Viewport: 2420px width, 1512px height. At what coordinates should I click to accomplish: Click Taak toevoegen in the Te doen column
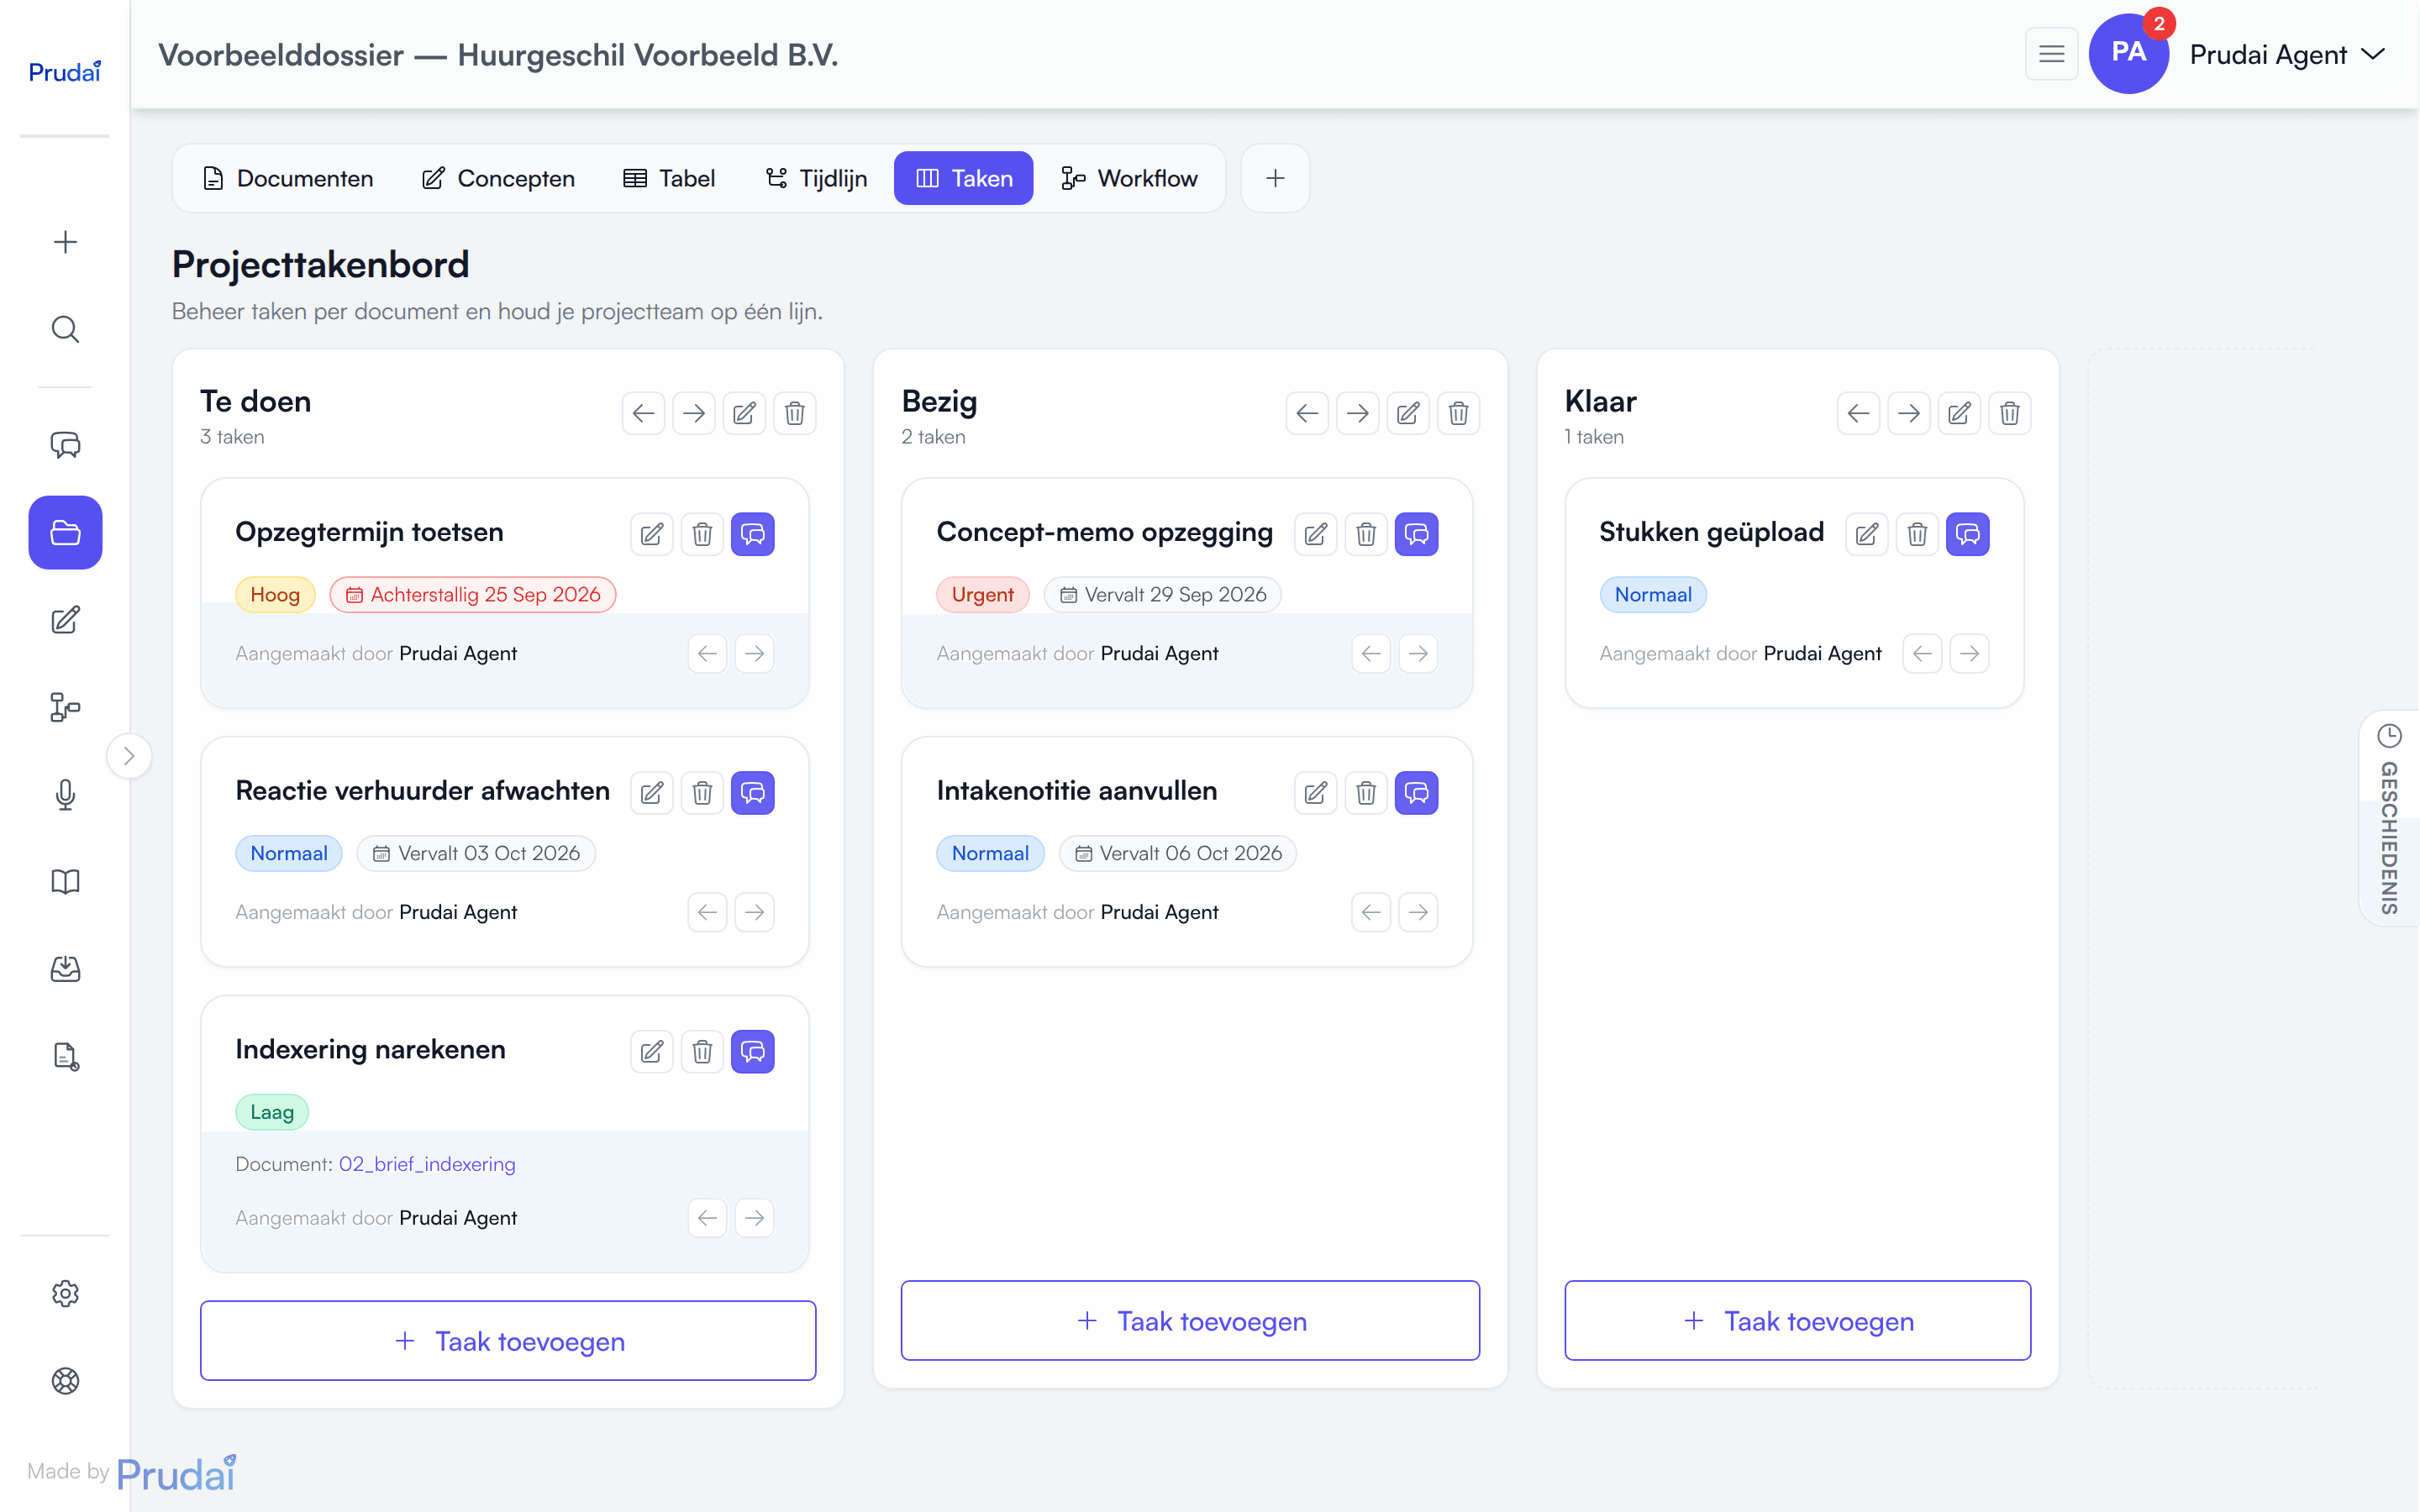click(508, 1341)
